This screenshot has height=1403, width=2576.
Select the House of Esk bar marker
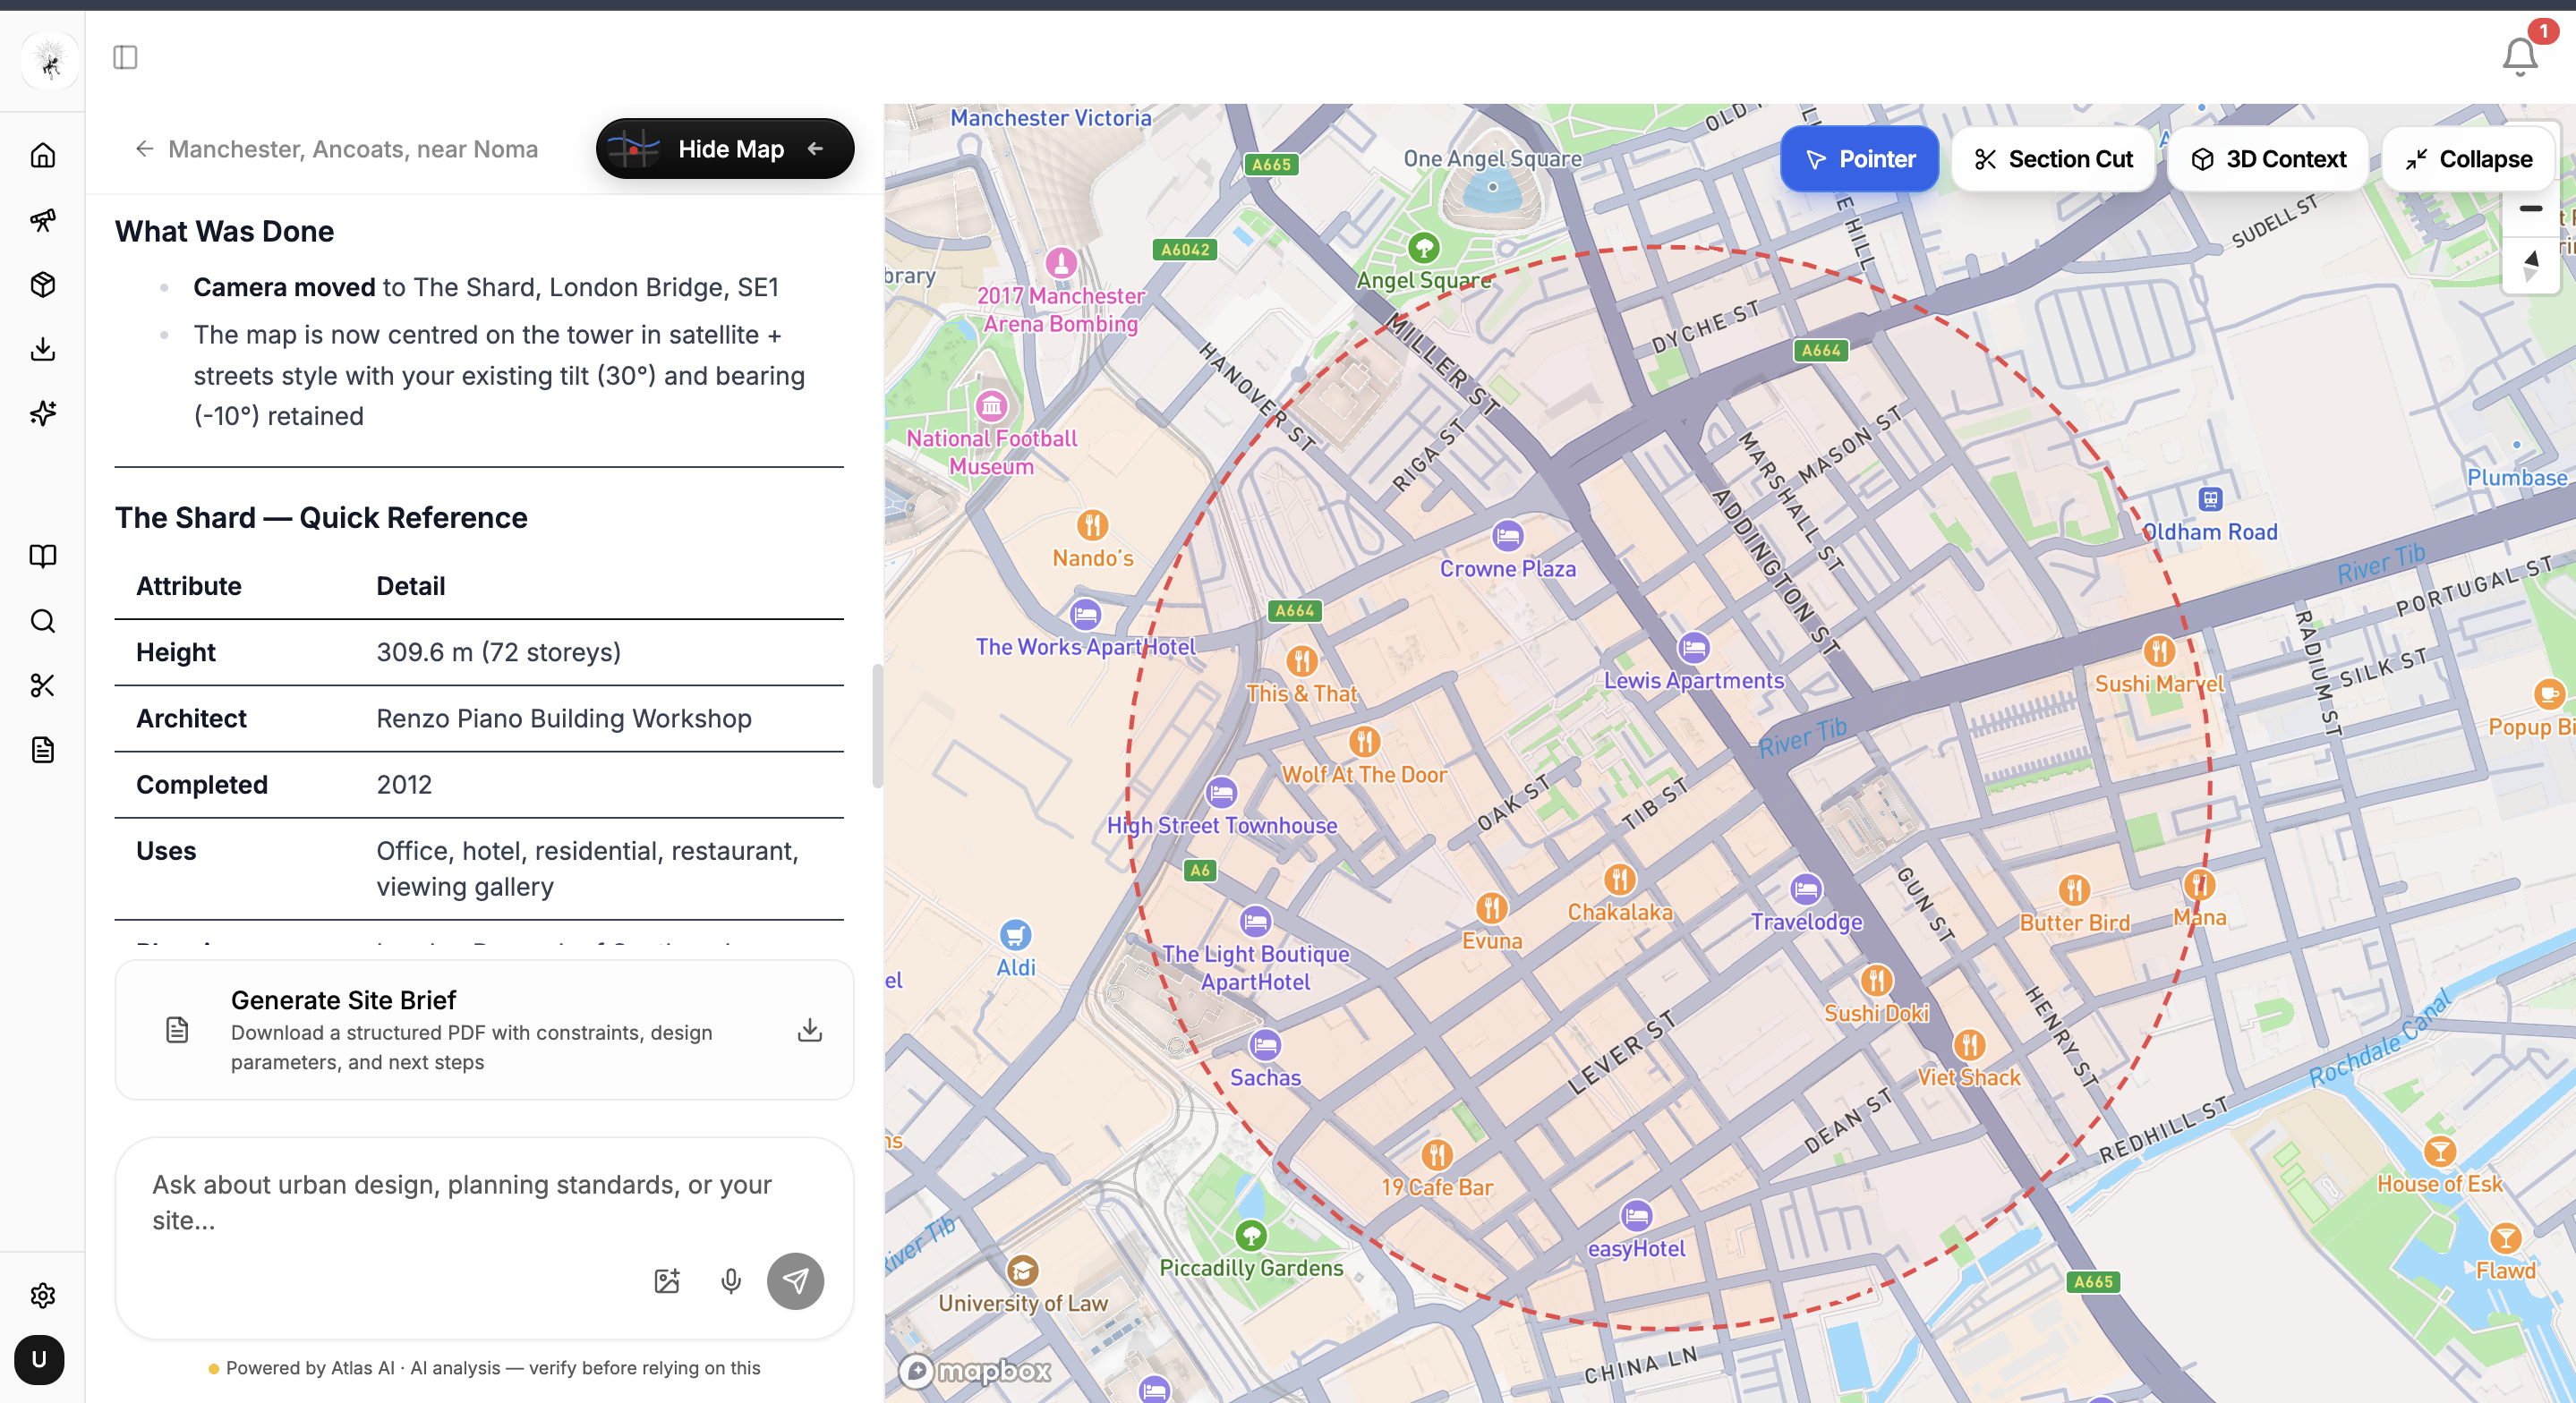coord(2439,1151)
